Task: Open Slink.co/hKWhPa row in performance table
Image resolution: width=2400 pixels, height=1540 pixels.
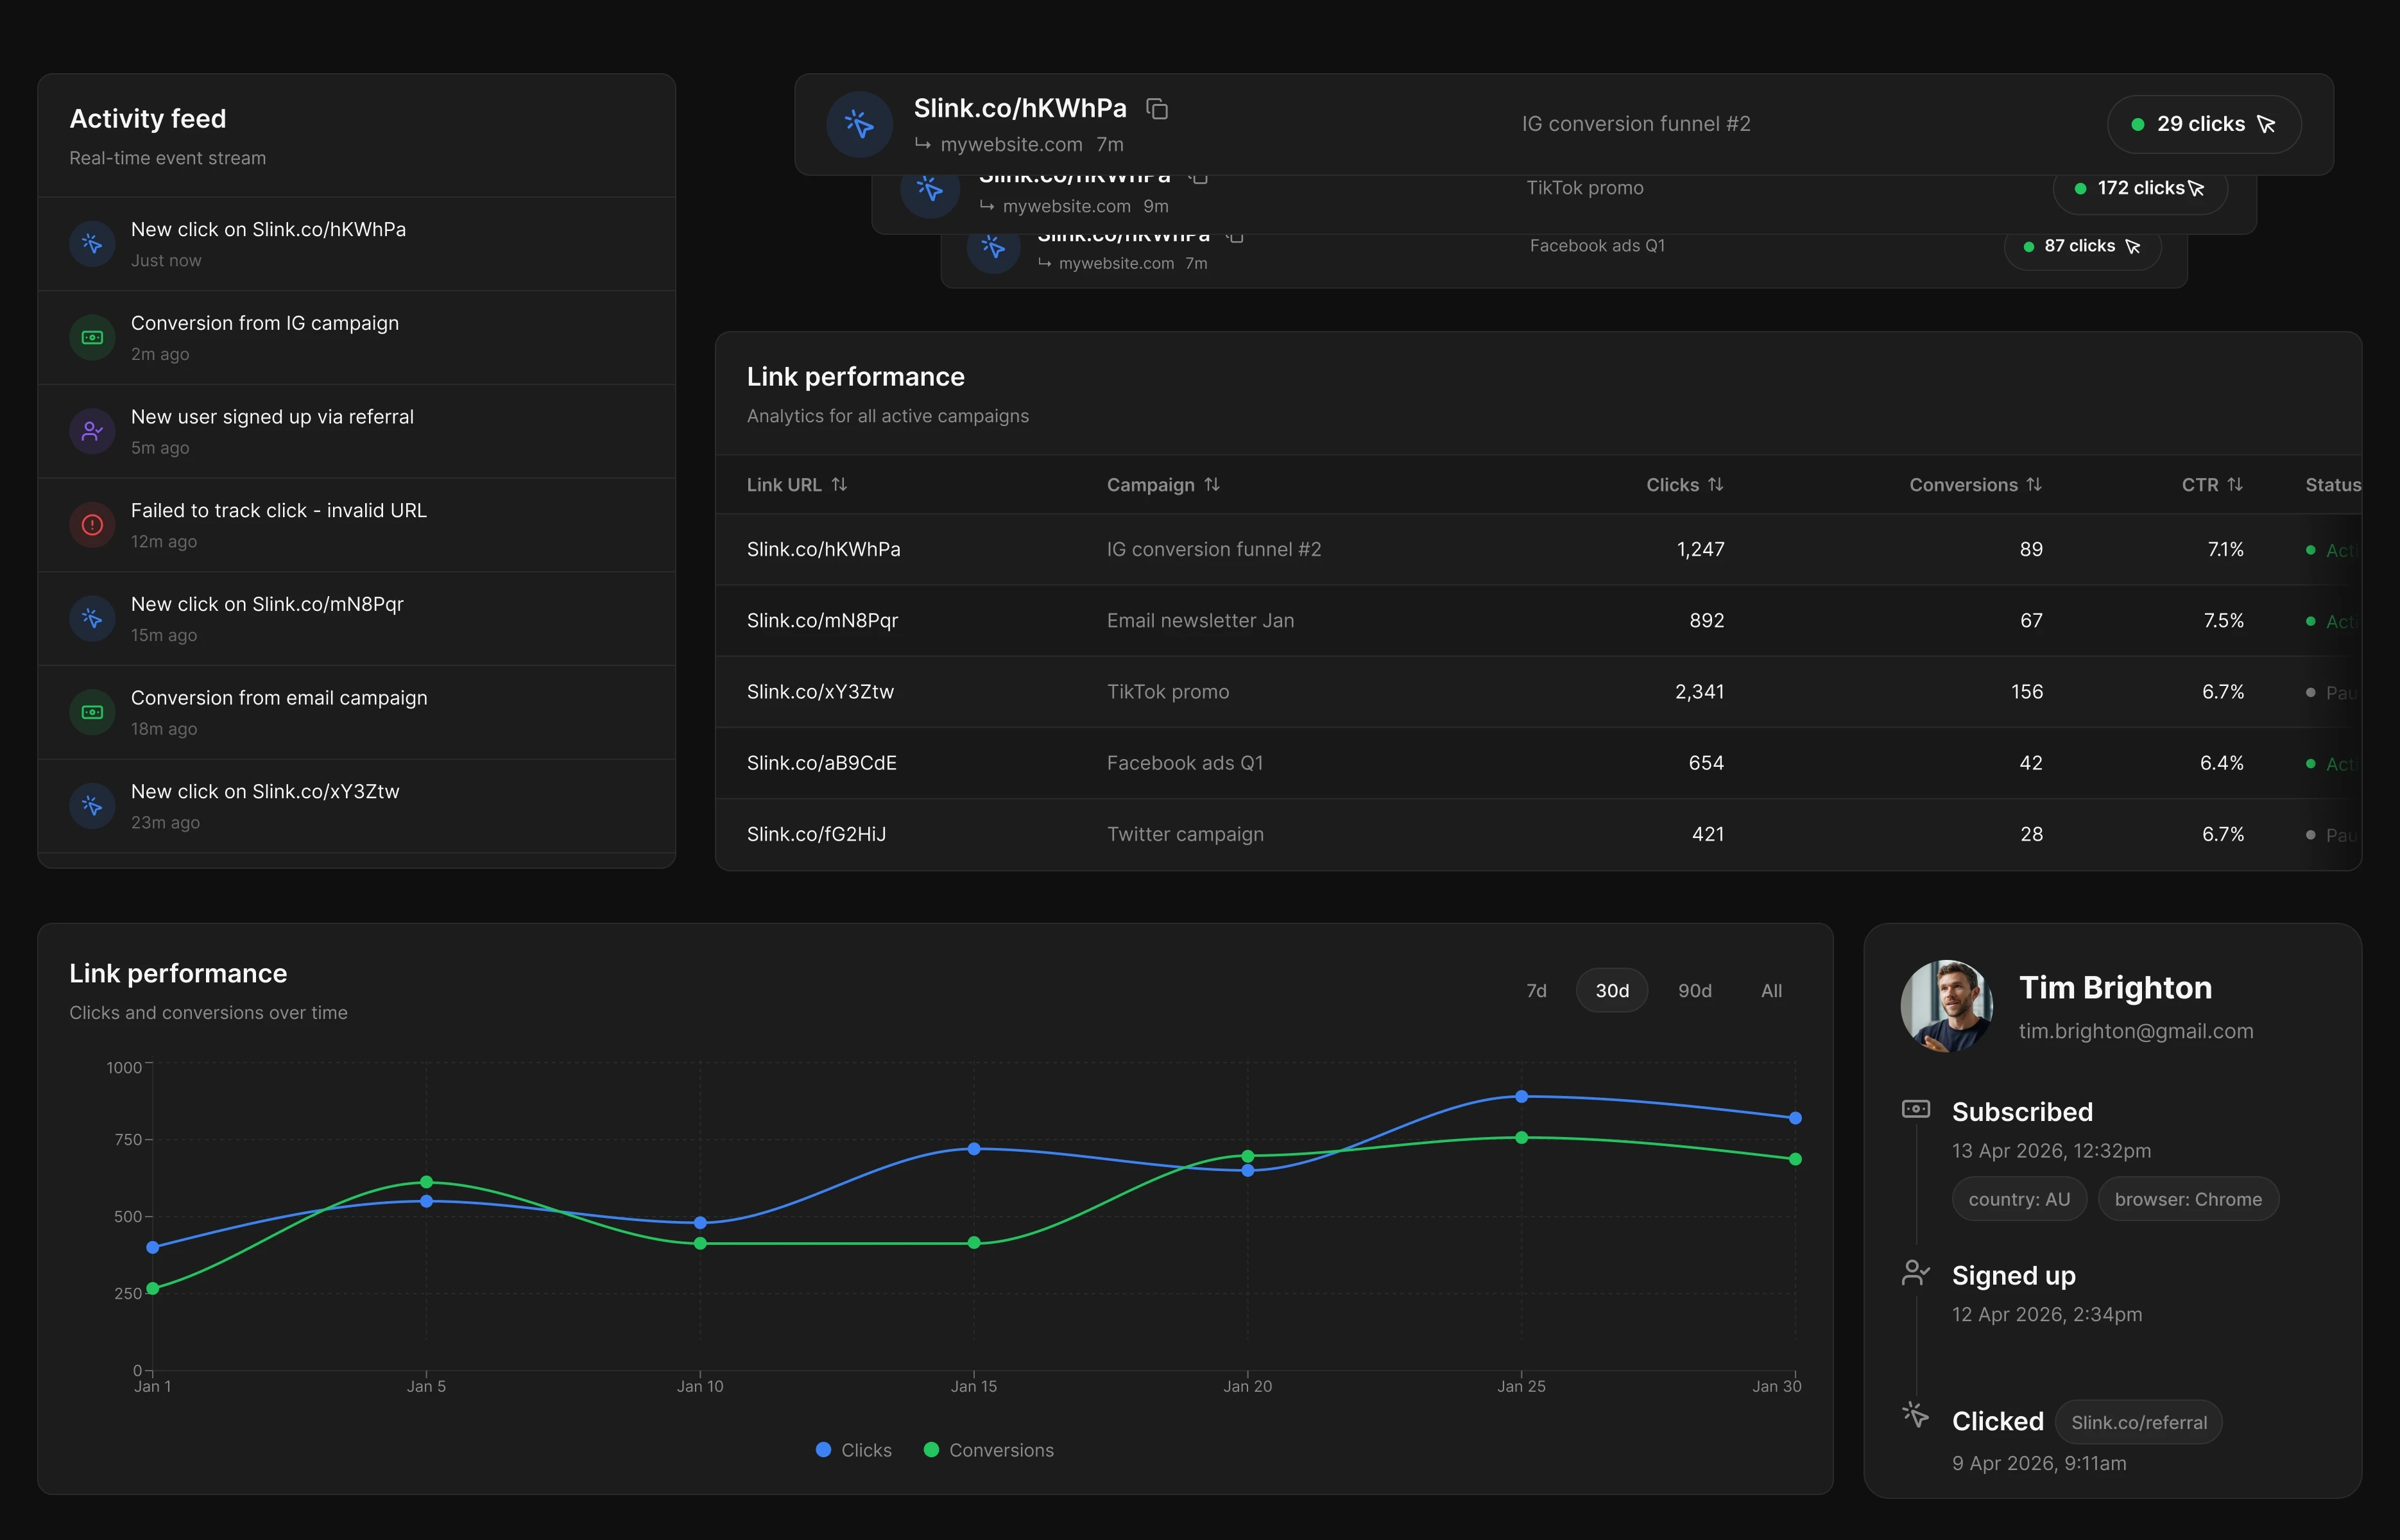Action: 1538,549
